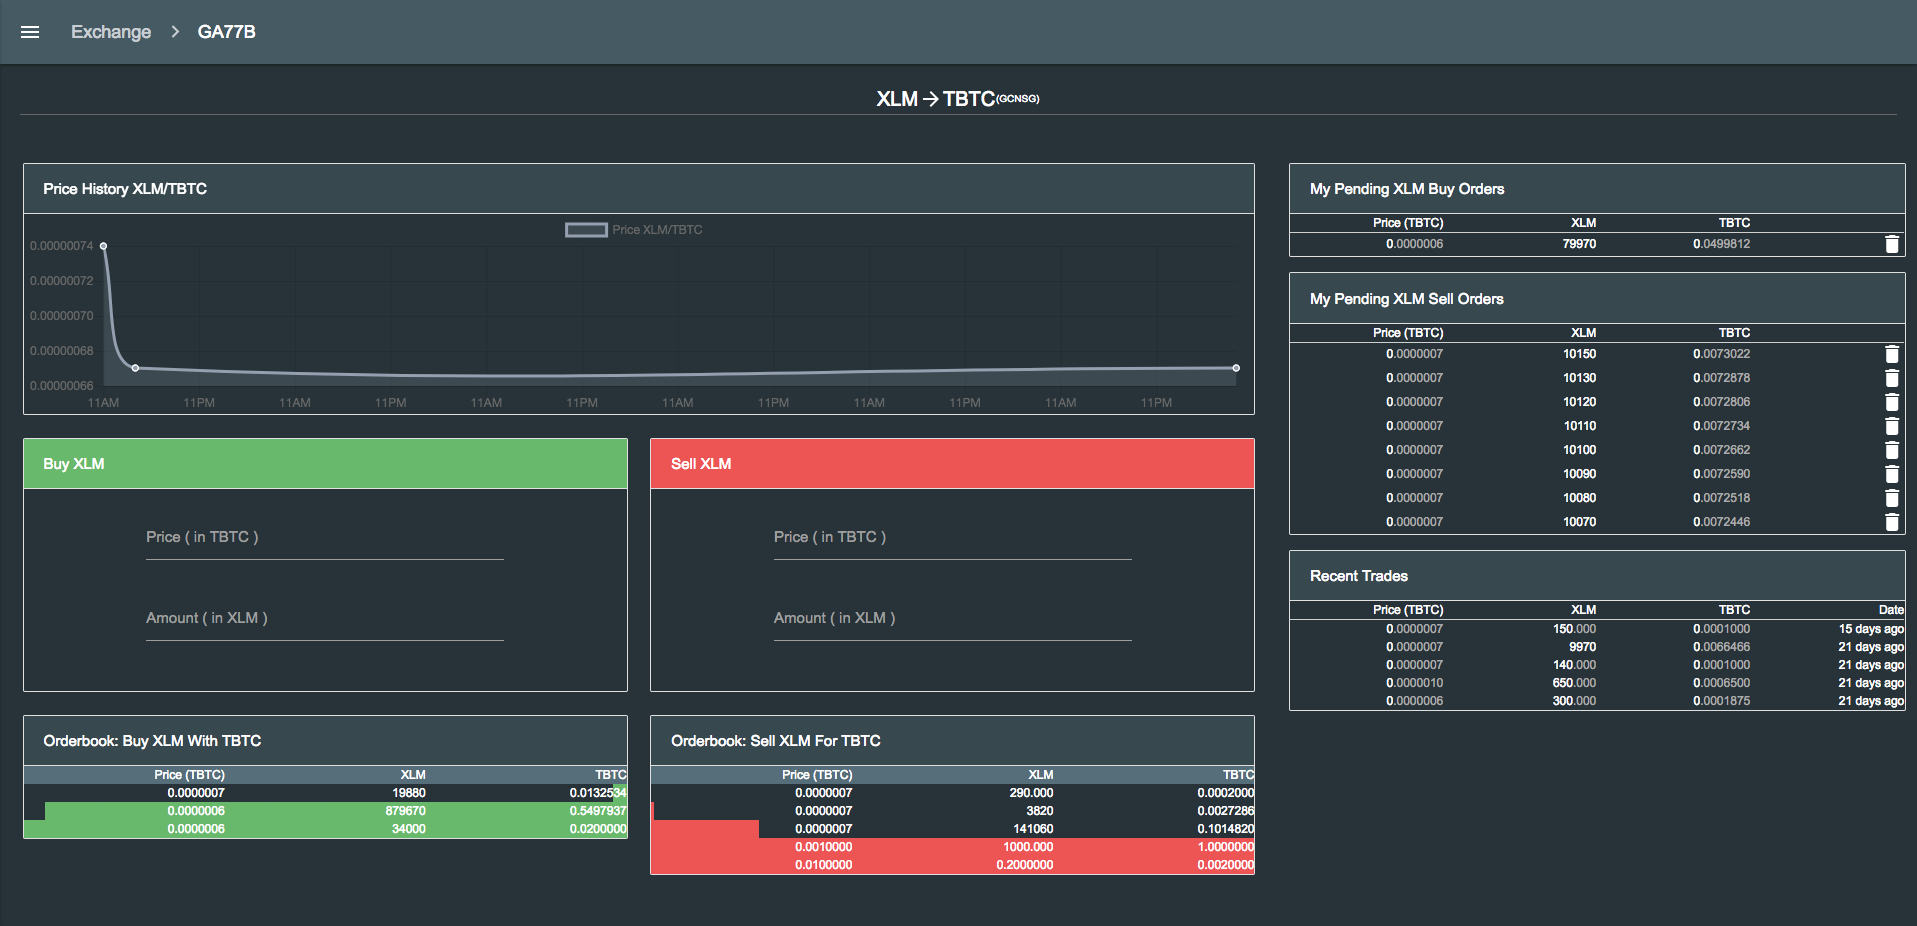The image size is (1917, 926).
Task: Select the second chart data point near 11AM
Action: [x=136, y=368]
